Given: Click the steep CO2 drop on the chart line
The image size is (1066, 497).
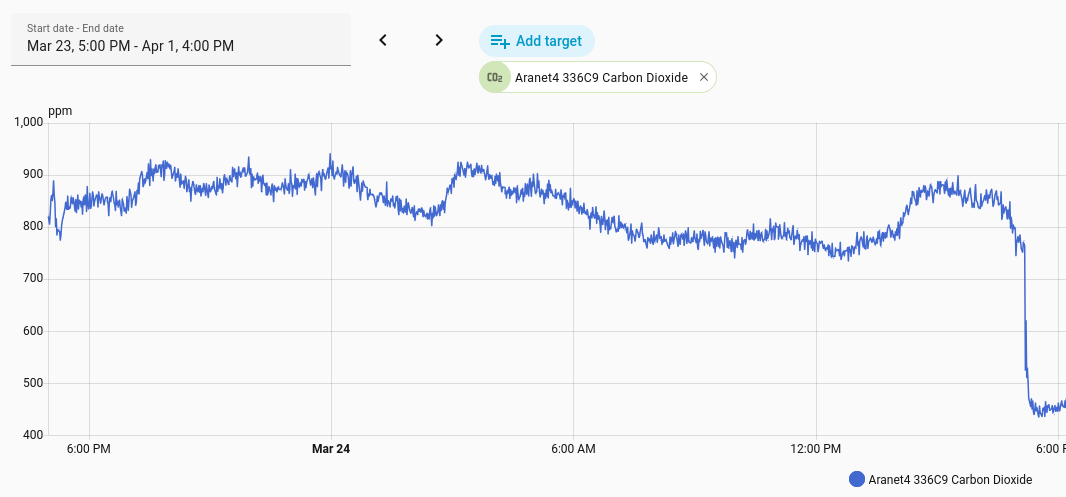Looking at the screenshot, I should click(1025, 320).
